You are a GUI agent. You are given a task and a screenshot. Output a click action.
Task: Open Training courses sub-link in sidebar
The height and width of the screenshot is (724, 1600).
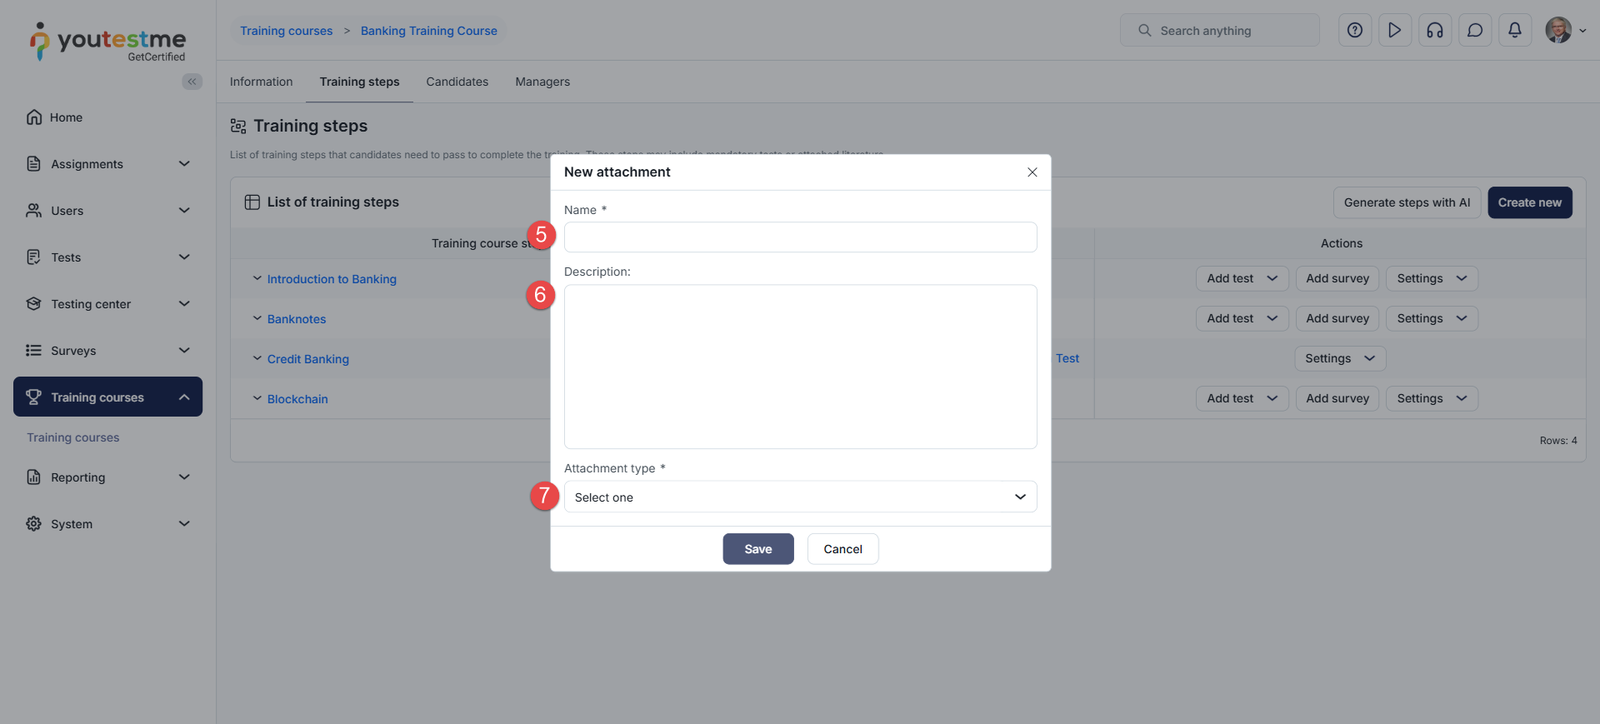[x=73, y=438]
